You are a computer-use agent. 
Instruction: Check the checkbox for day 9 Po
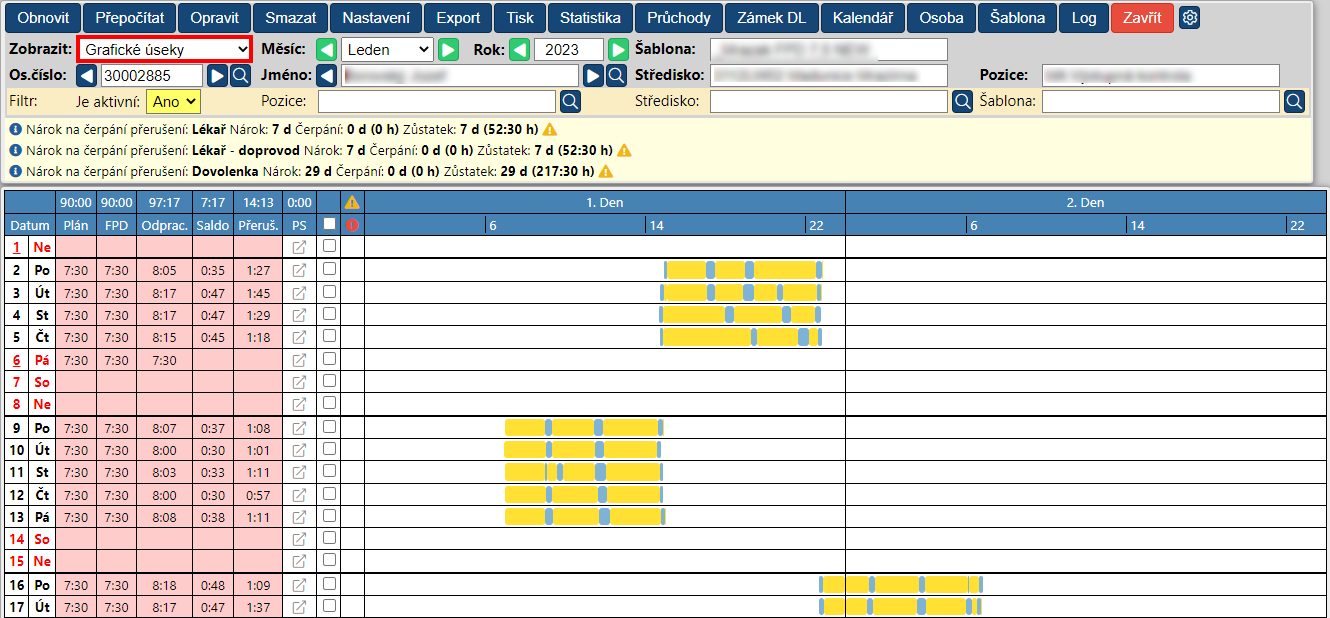coord(329,427)
